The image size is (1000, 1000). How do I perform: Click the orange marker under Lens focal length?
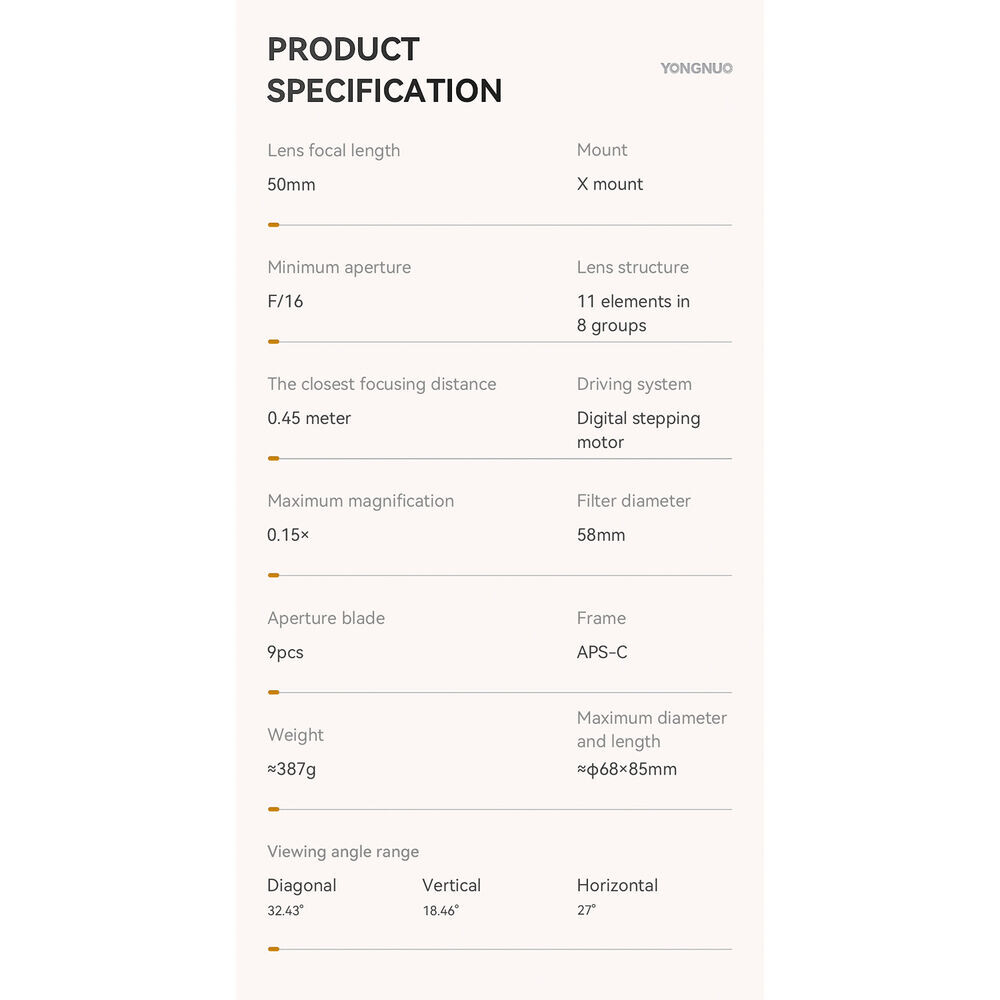[x=274, y=225]
